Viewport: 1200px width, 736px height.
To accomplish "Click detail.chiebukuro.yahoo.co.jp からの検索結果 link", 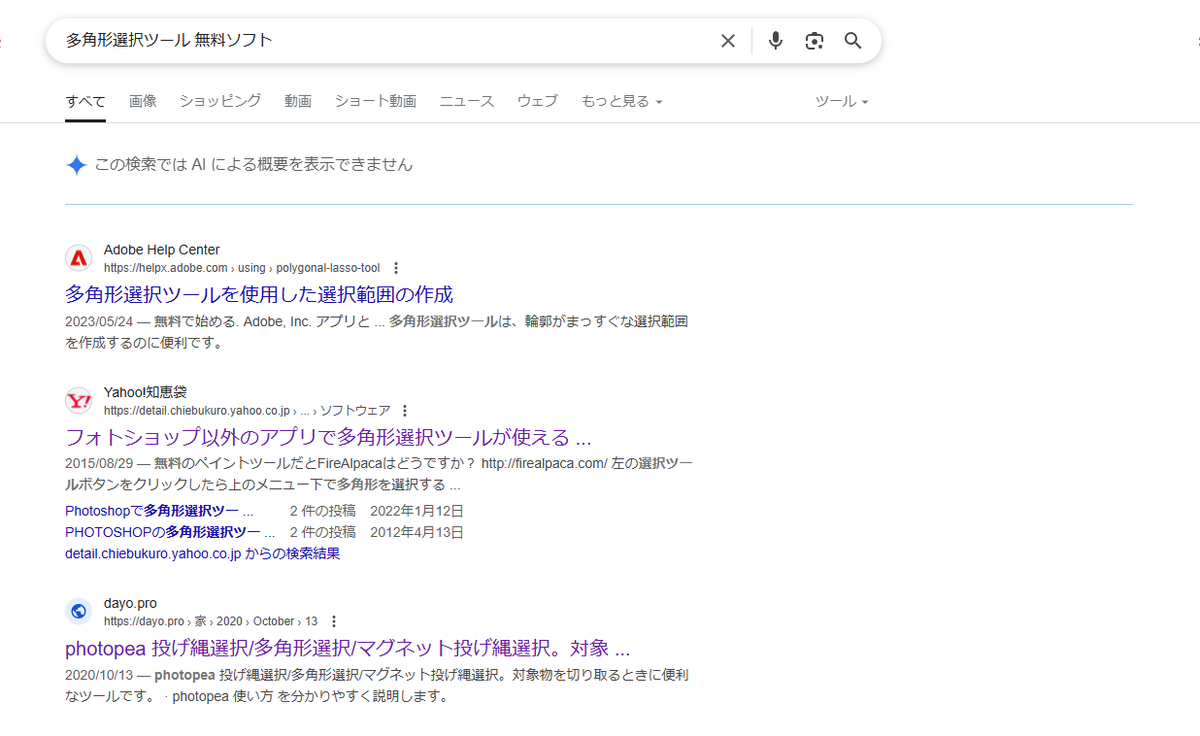I will coord(202,553).
